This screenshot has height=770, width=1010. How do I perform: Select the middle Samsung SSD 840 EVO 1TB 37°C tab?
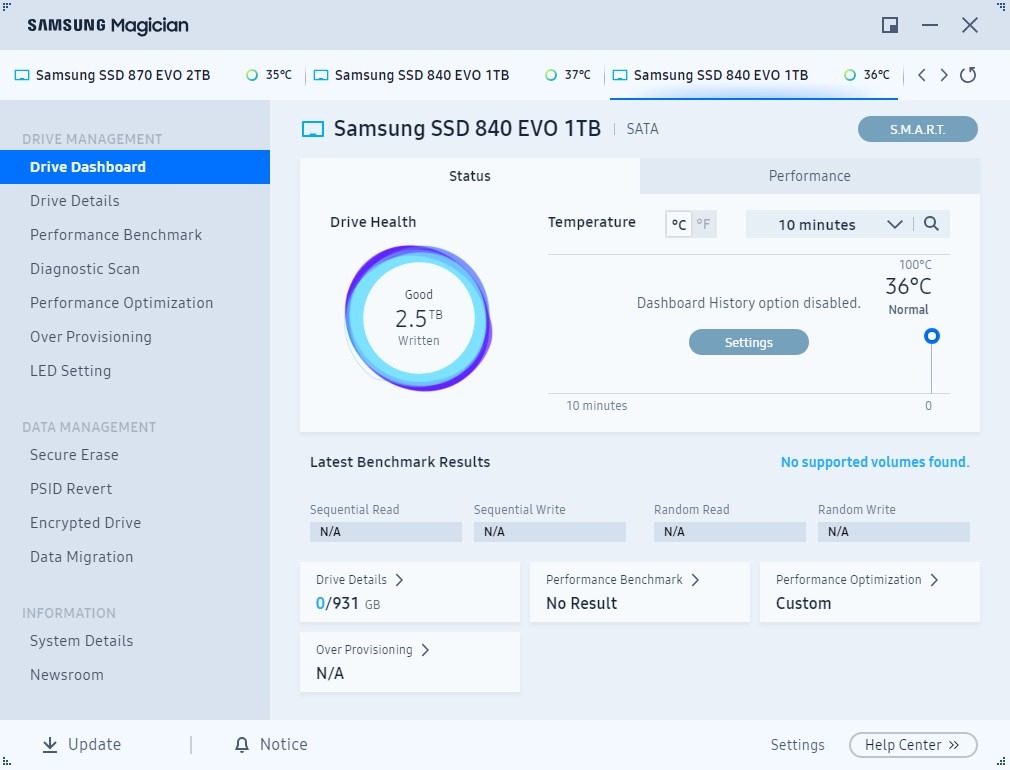455,75
